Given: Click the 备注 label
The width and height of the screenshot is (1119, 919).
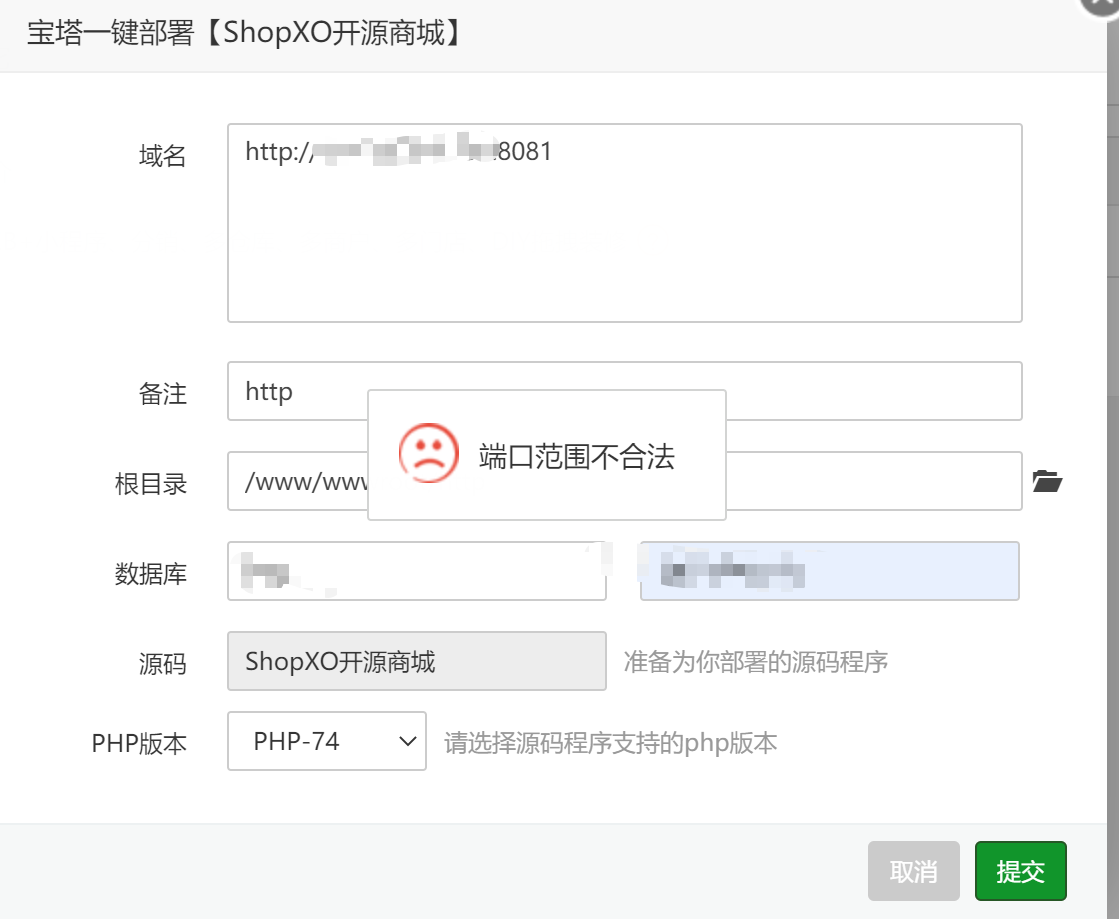Looking at the screenshot, I should coord(163,394).
